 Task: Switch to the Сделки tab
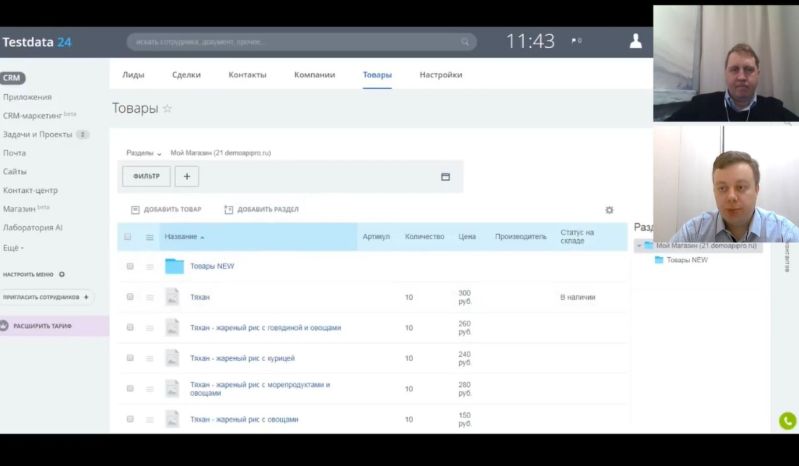pos(186,75)
